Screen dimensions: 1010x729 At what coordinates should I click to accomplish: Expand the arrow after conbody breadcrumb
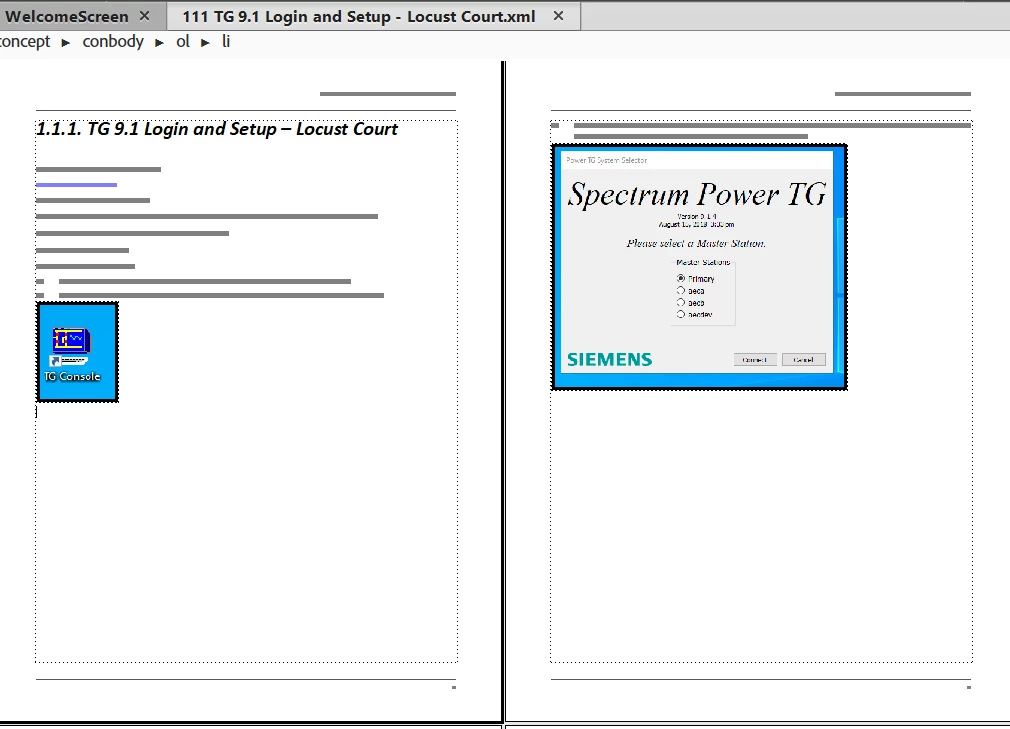click(159, 43)
